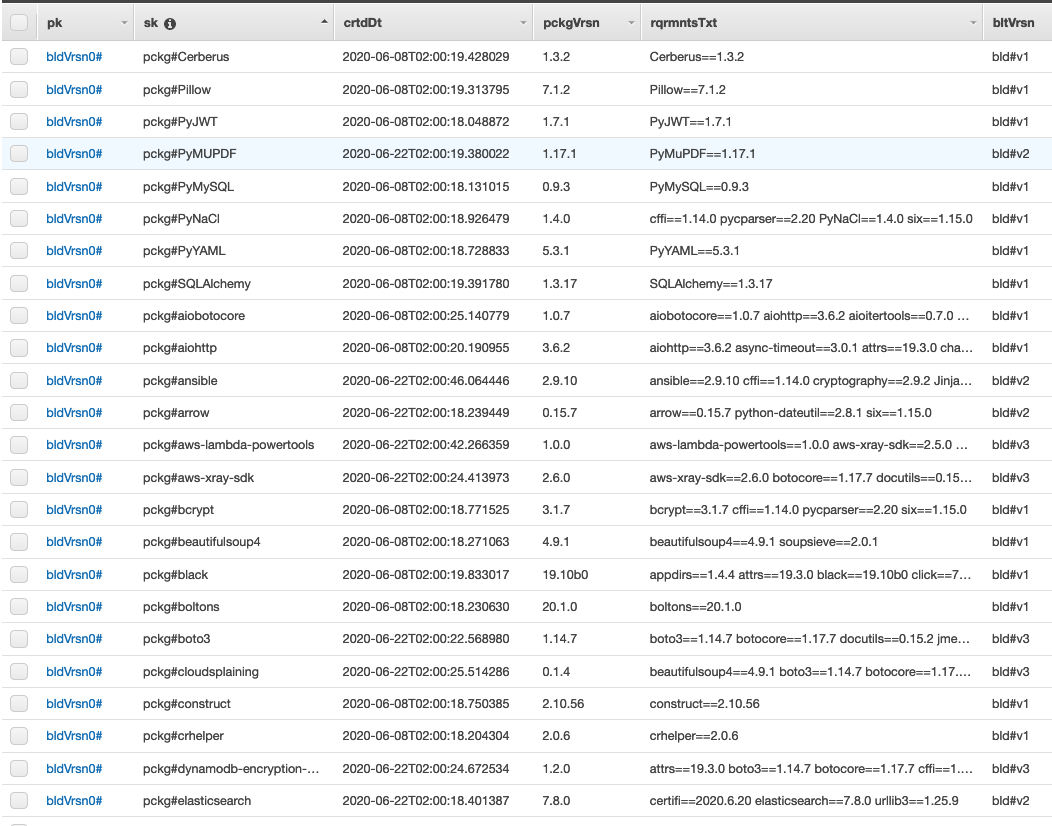1052x826 pixels.
Task: Click bldVrsn0# link for pckg#aws-lambda-powertools
Action: coord(74,445)
